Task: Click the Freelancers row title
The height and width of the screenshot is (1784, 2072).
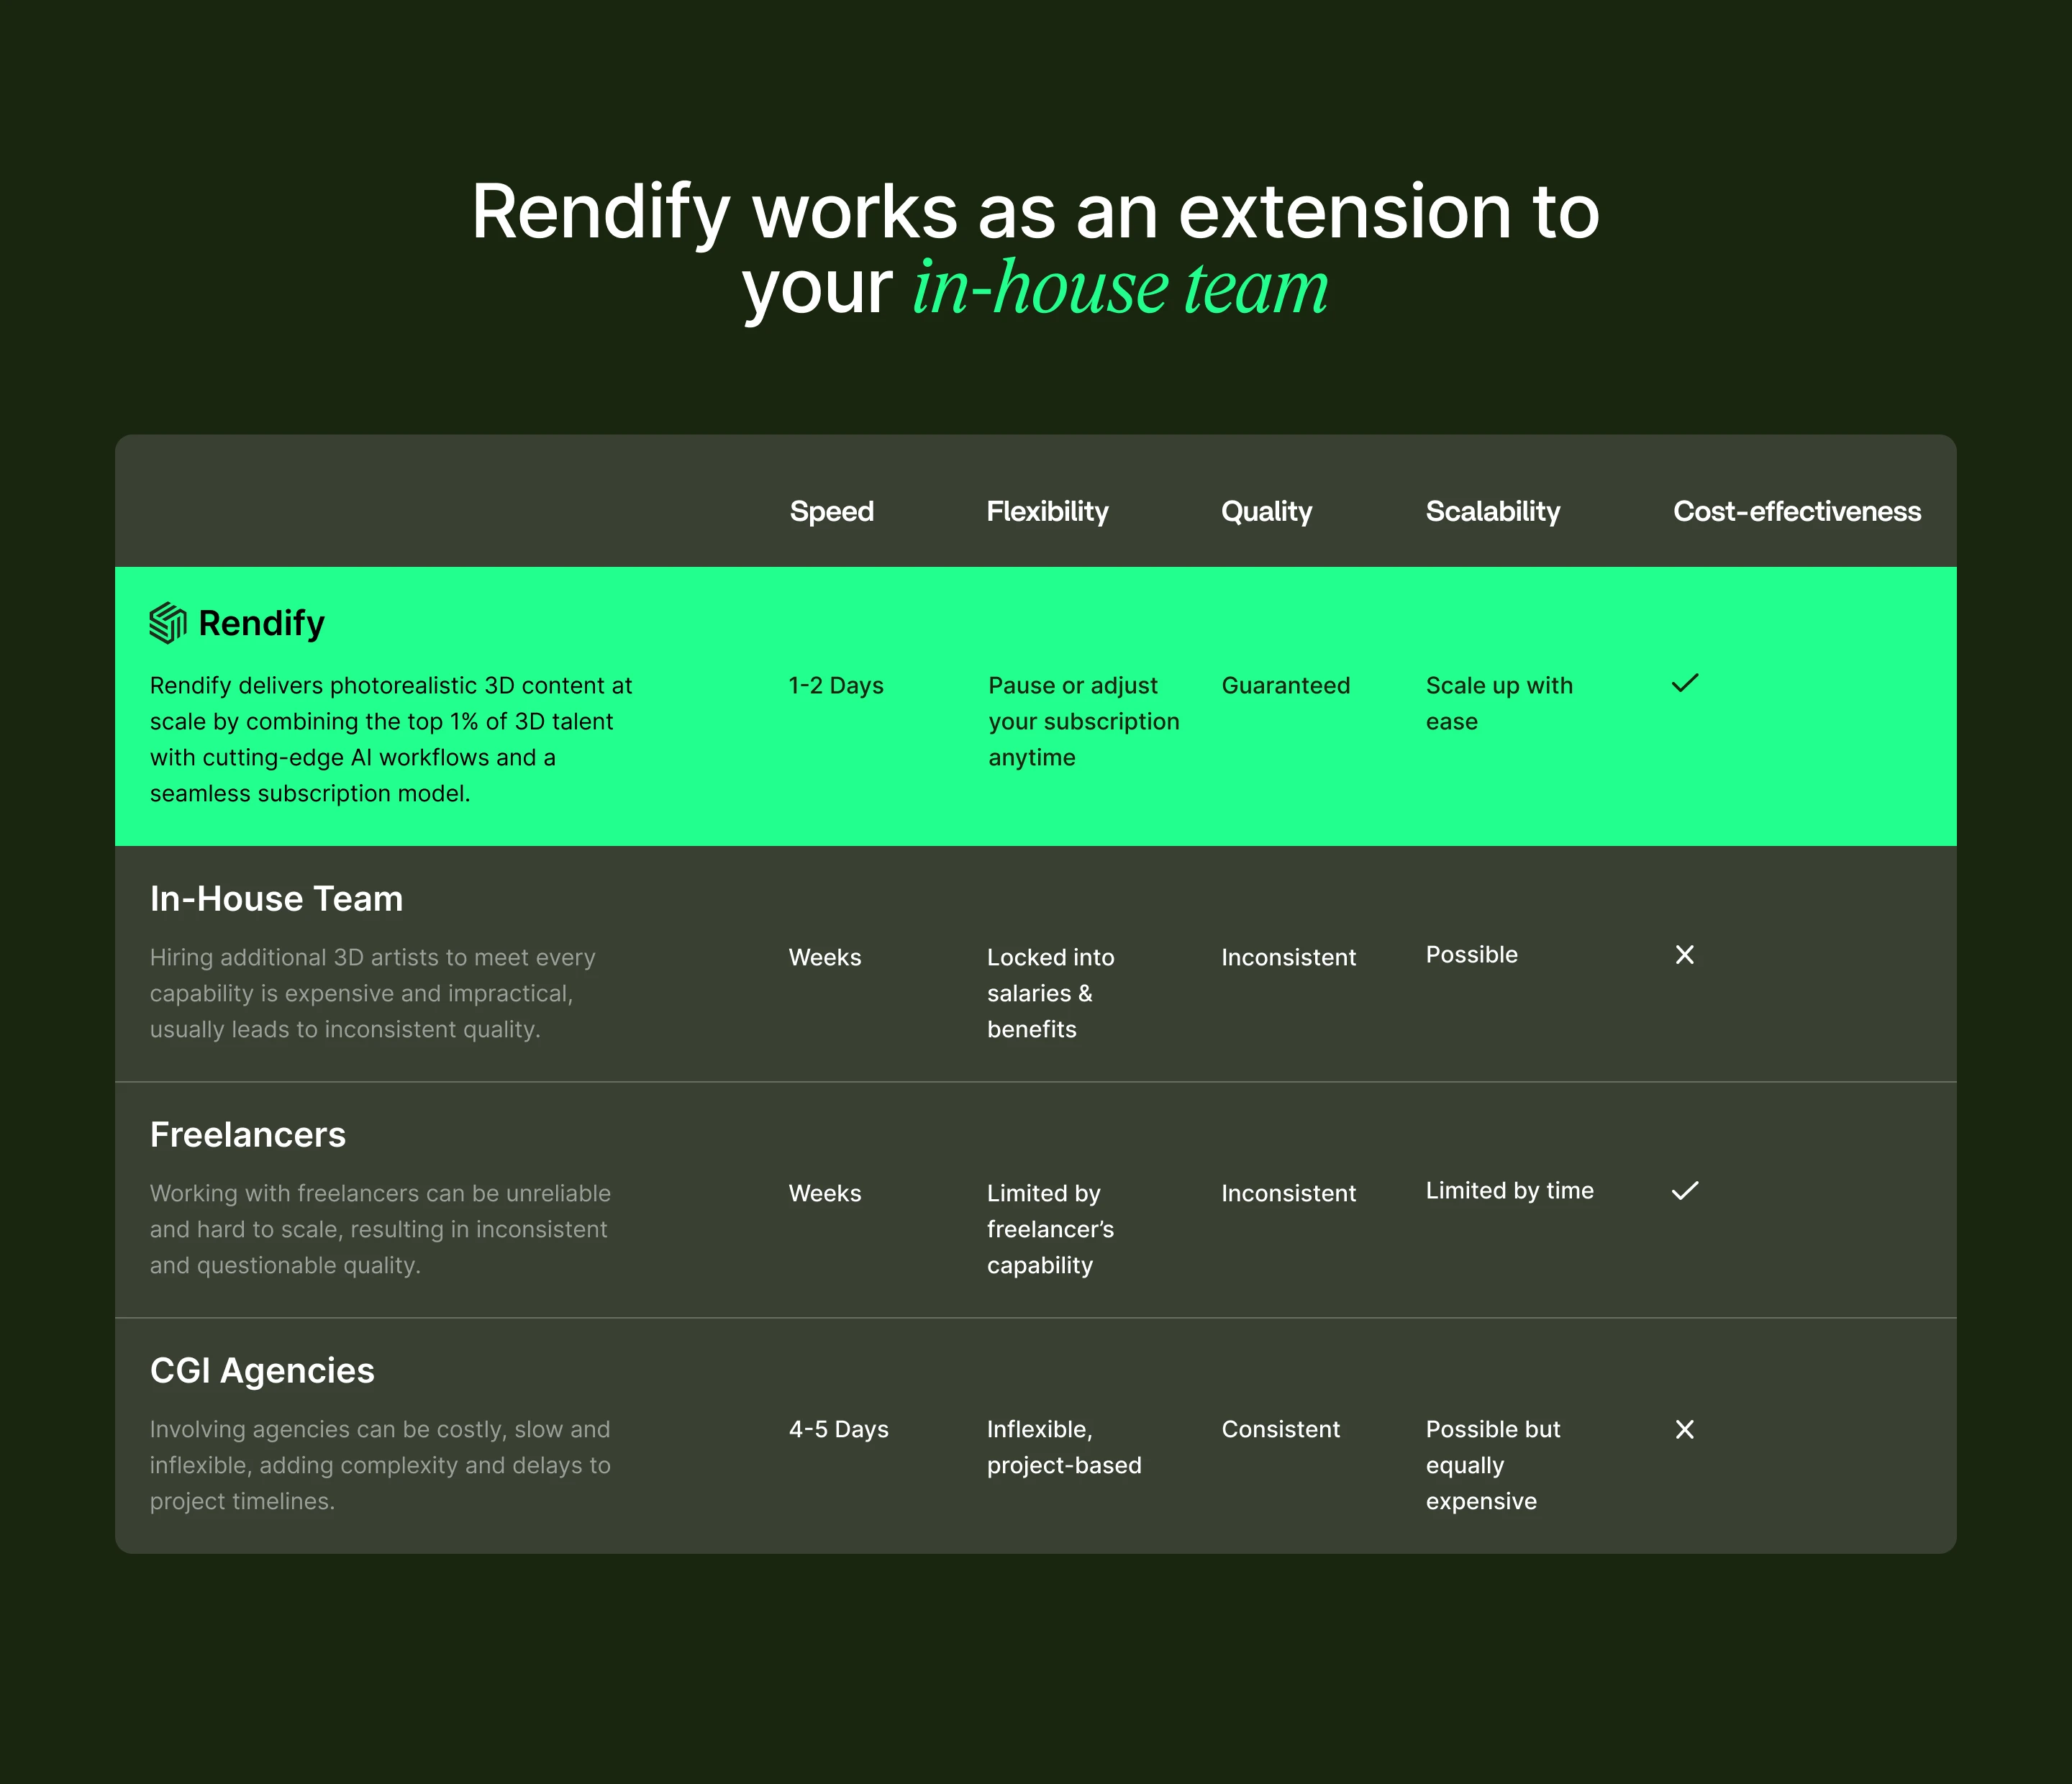Action: click(247, 1134)
